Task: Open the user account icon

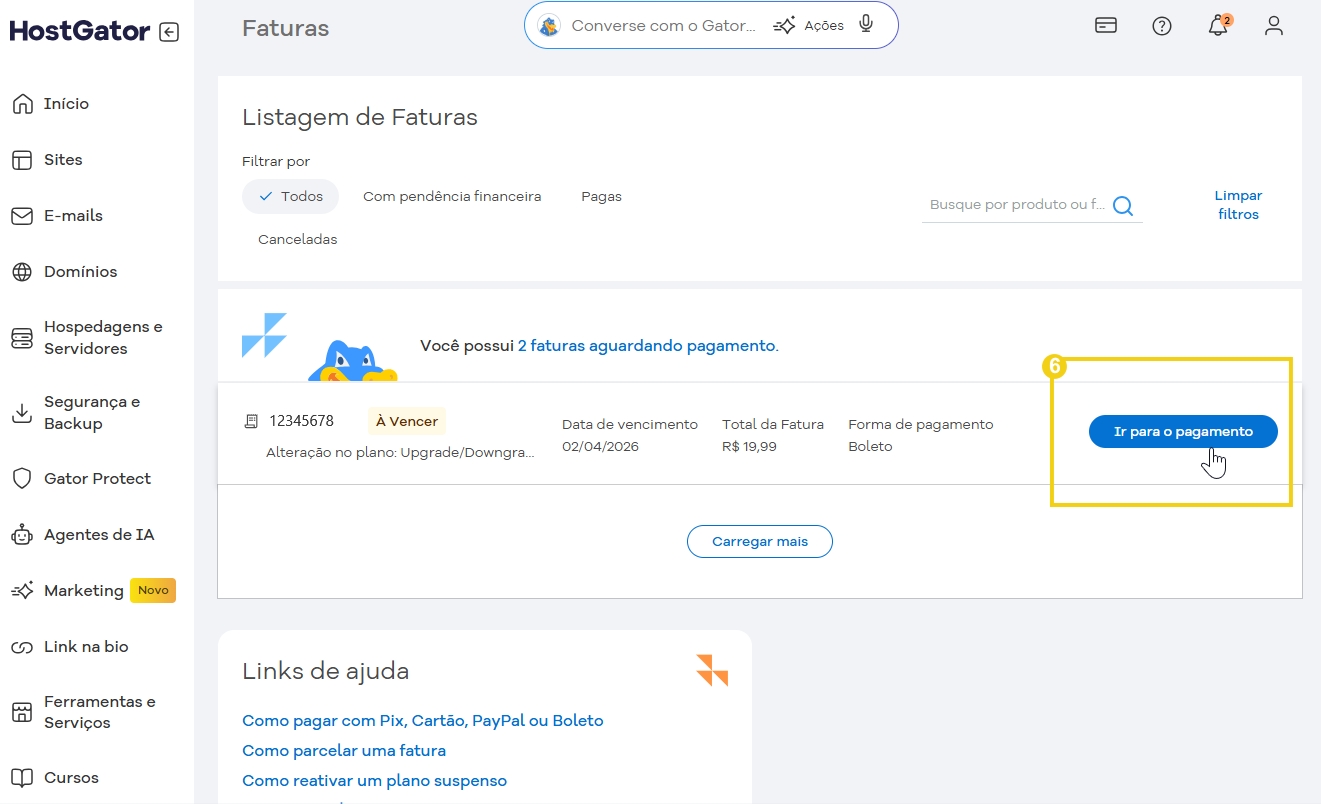Action: 1274,26
